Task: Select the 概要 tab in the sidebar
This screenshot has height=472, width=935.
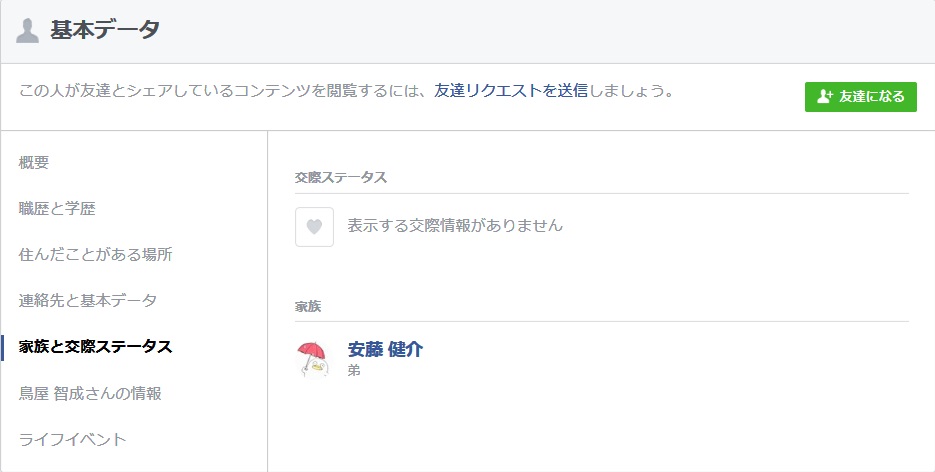Action: 34,163
